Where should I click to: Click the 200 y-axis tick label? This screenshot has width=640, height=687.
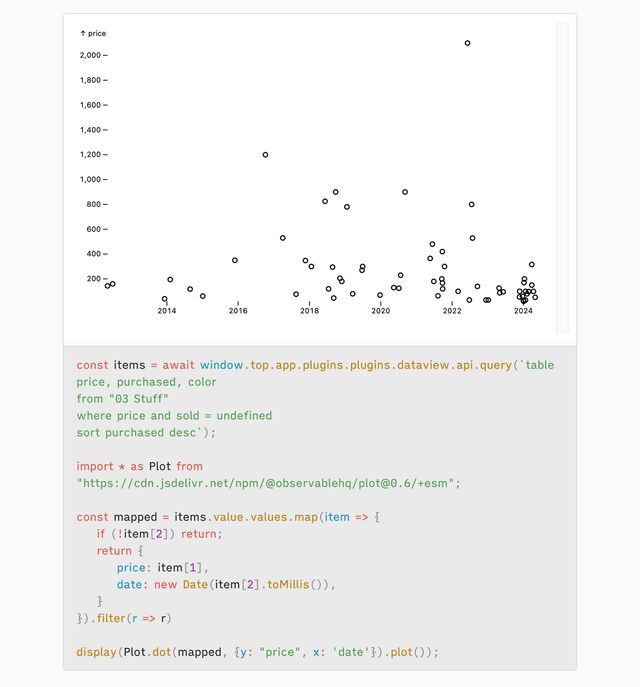coord(92,279)
